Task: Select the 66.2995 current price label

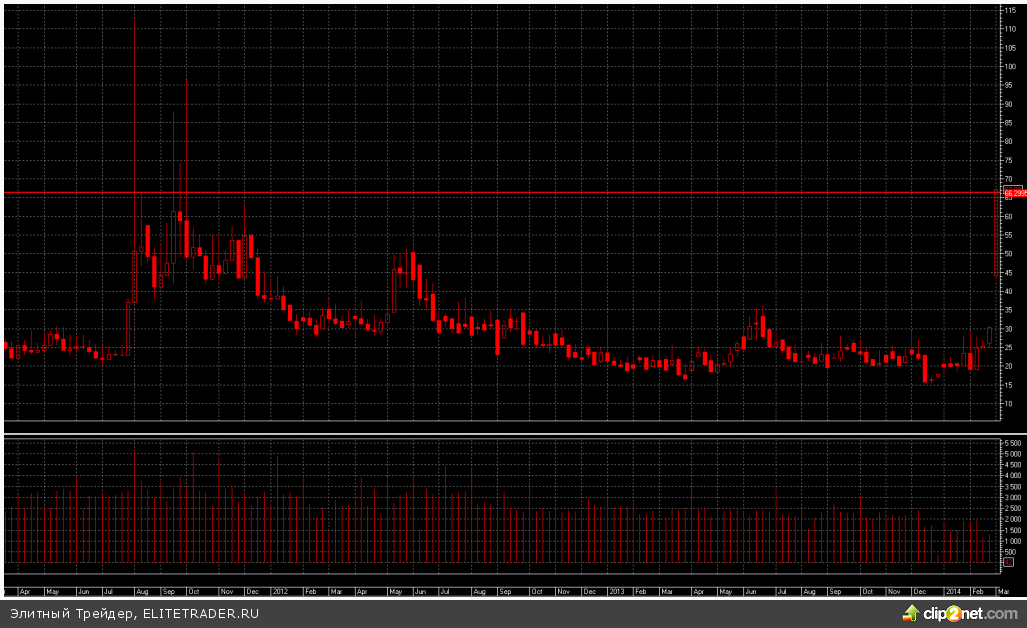Action: pos(1014,192)
